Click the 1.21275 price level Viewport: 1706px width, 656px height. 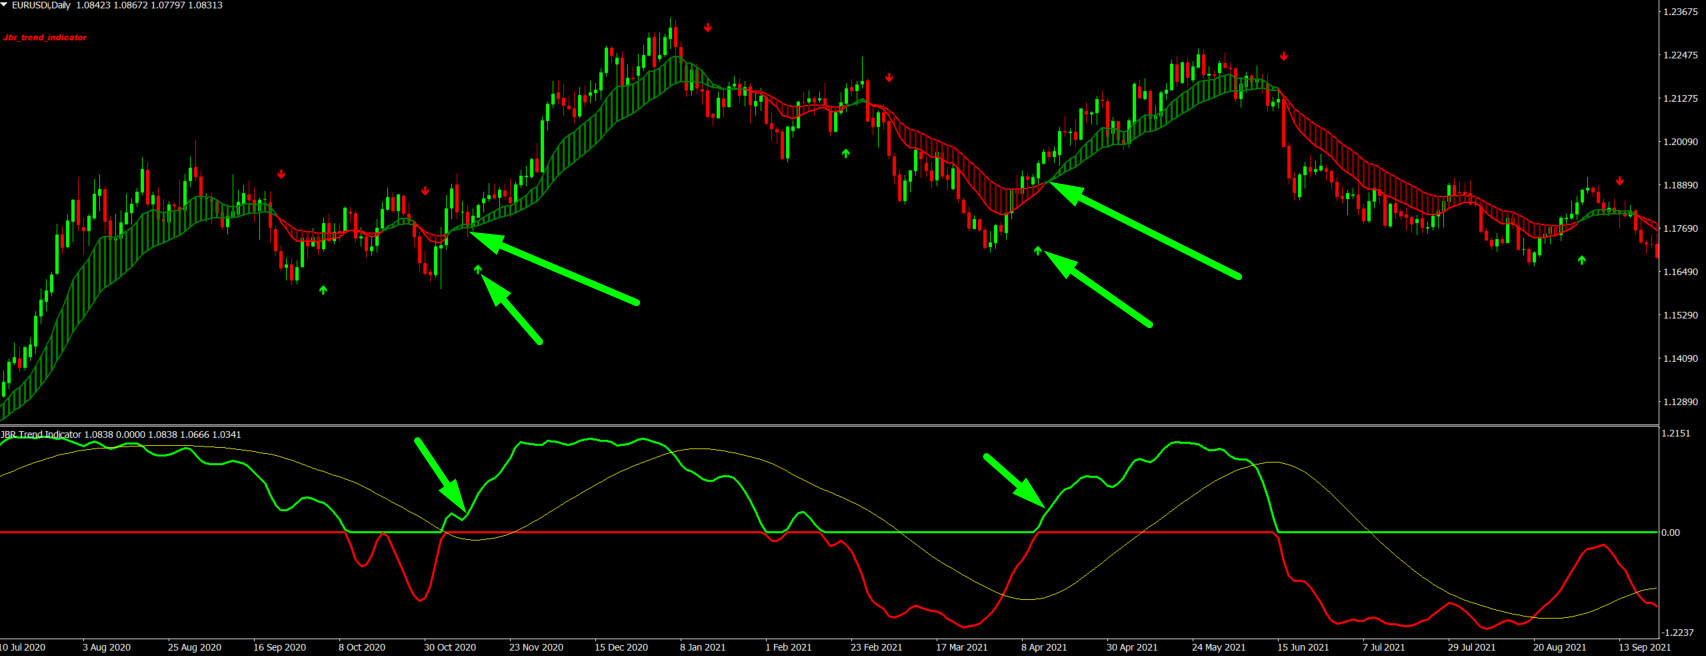click(1680, 98)
